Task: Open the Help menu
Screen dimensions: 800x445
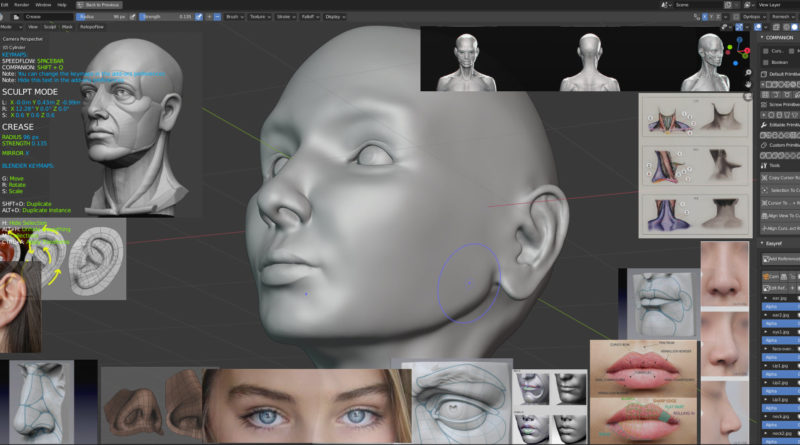Action: click(62, 5)
